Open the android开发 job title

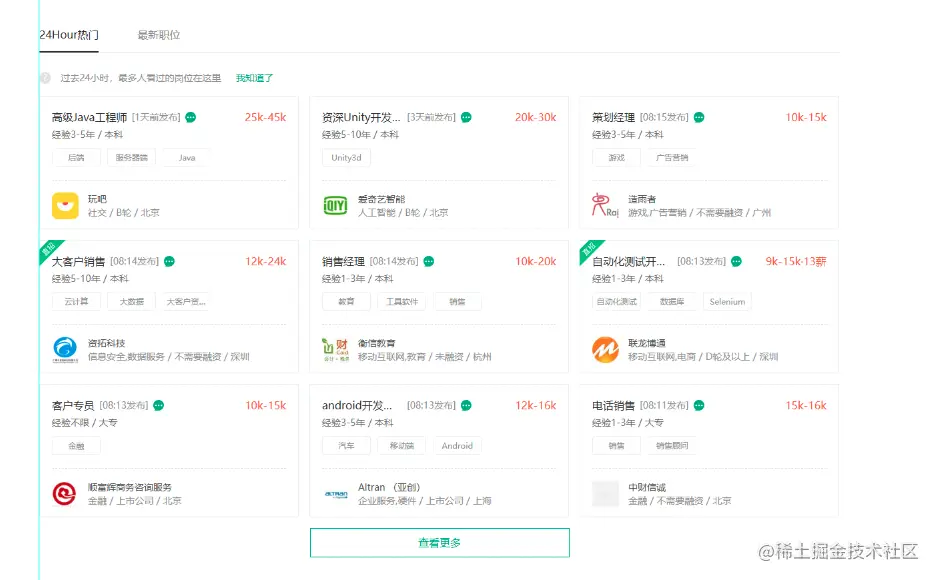tap(357, 405)
